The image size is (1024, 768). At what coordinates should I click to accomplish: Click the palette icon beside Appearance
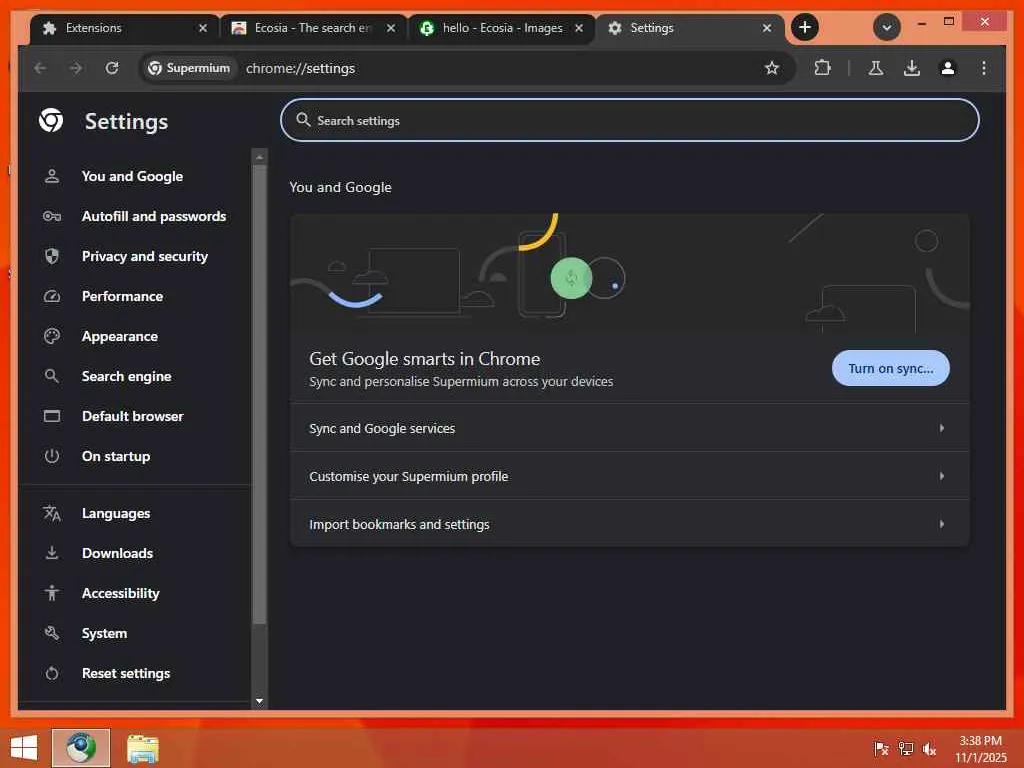coord(52,336)
